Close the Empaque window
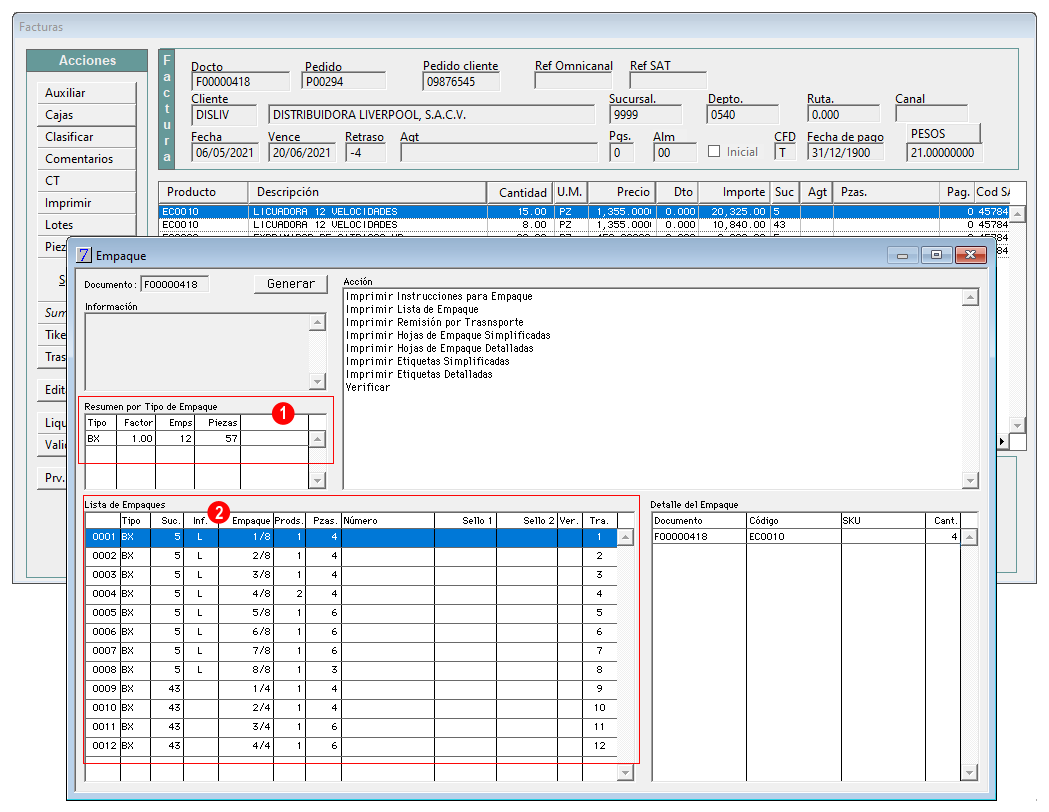Viewport: 1049px width, 812px height. 971,255
